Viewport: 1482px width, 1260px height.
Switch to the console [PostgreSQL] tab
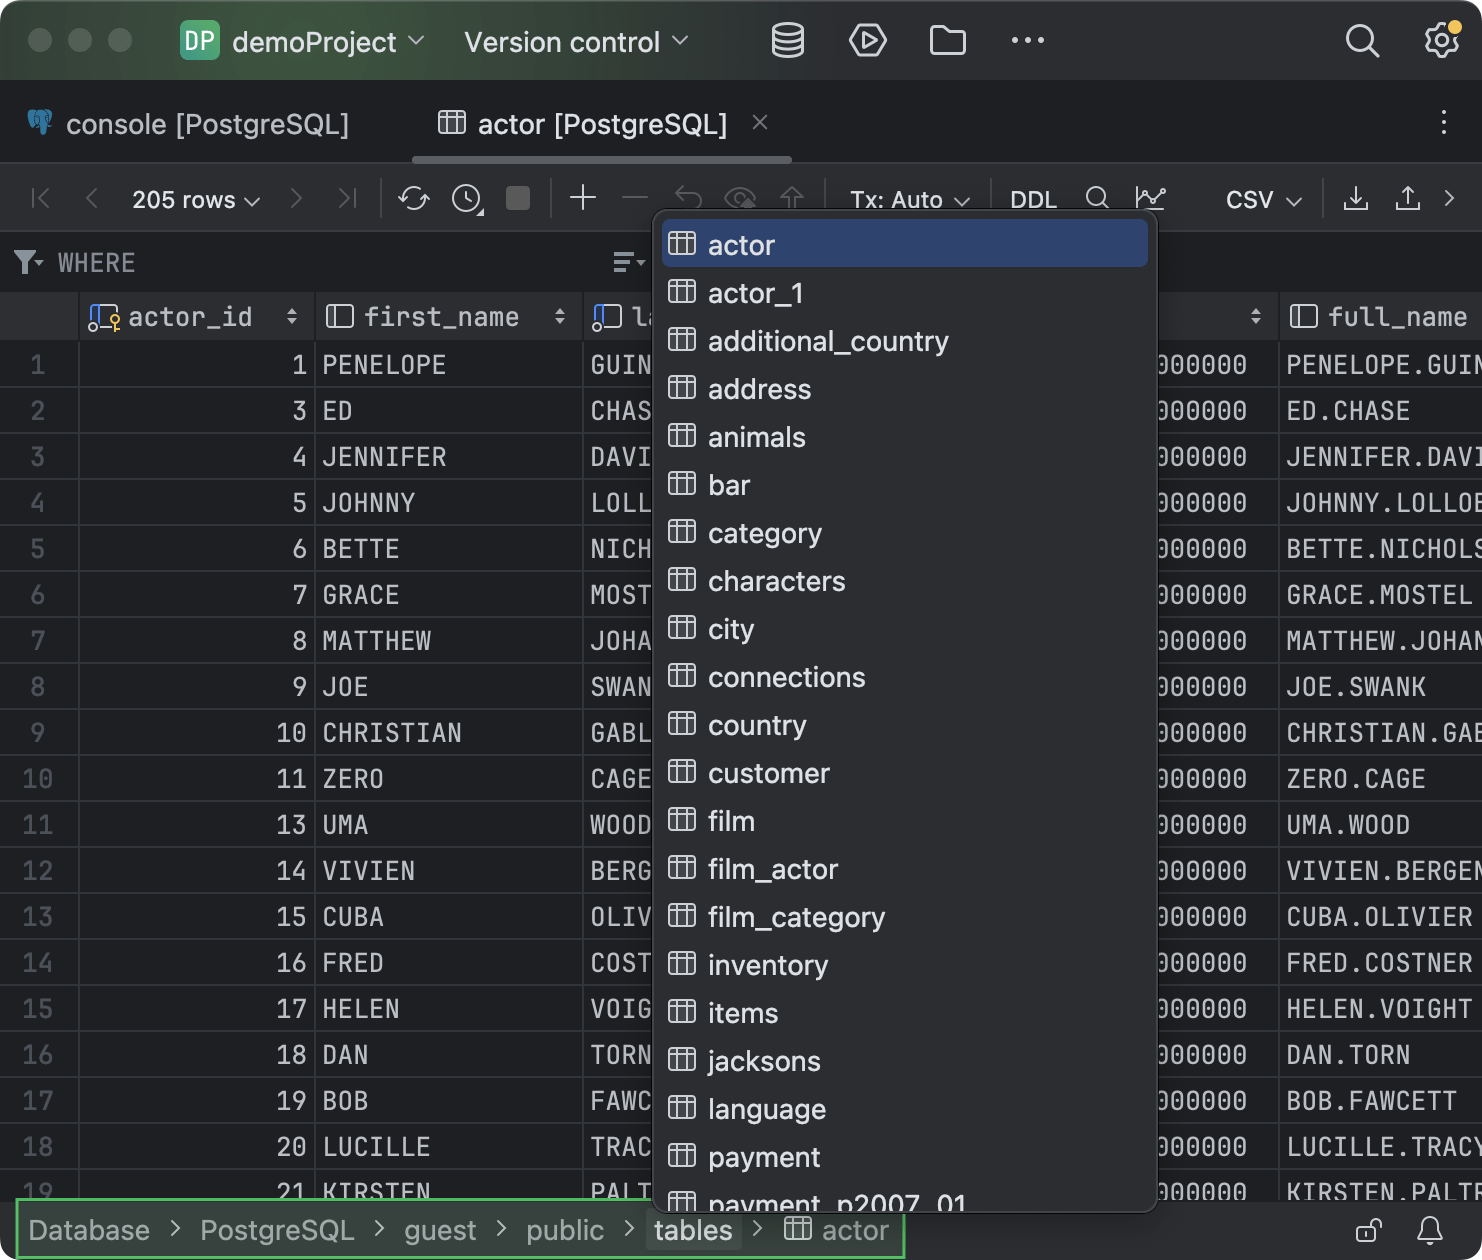pyautogui.click(x=207, y=123)
